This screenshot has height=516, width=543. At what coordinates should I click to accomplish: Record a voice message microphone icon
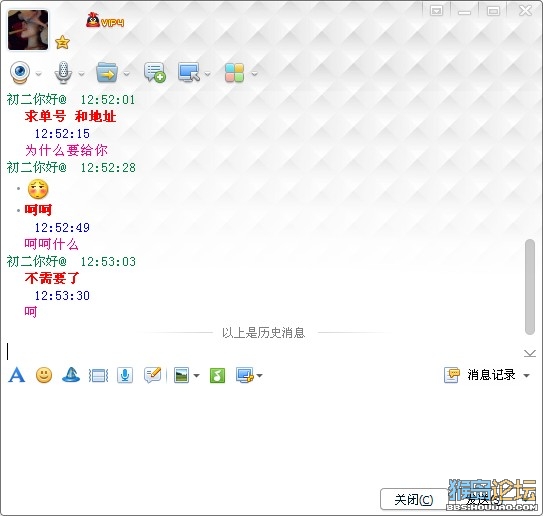tap(125, 375)
